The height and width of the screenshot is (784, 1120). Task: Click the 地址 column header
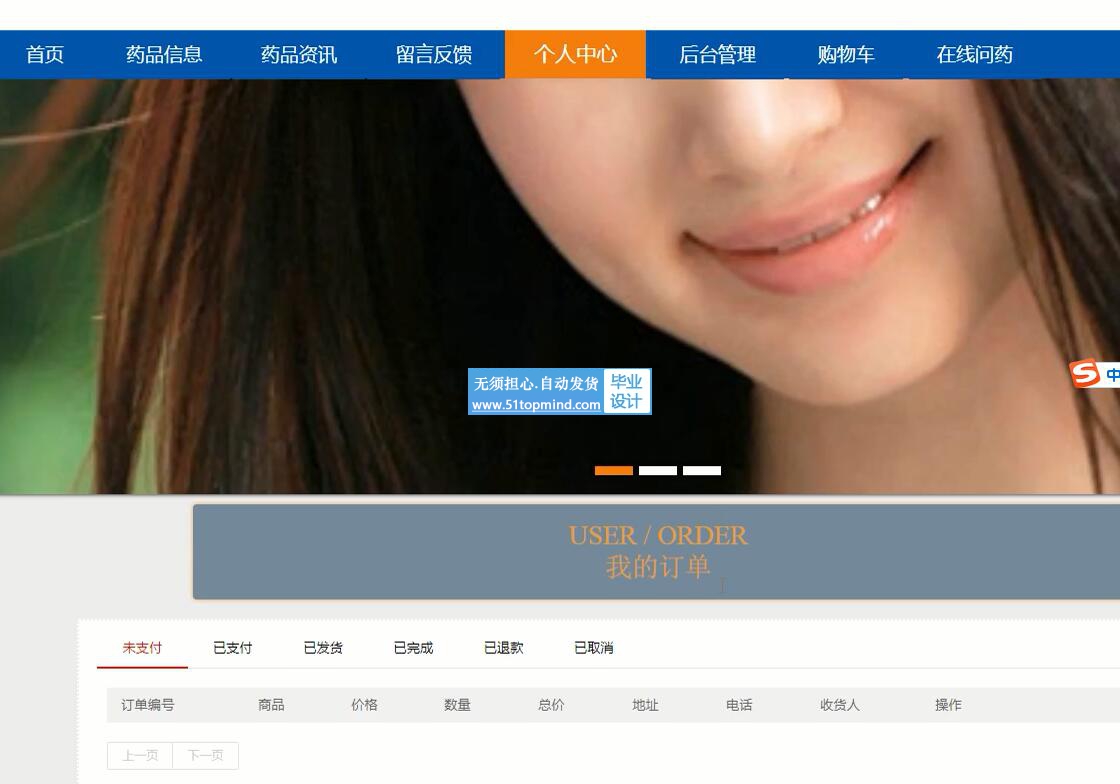coord(645,705)
